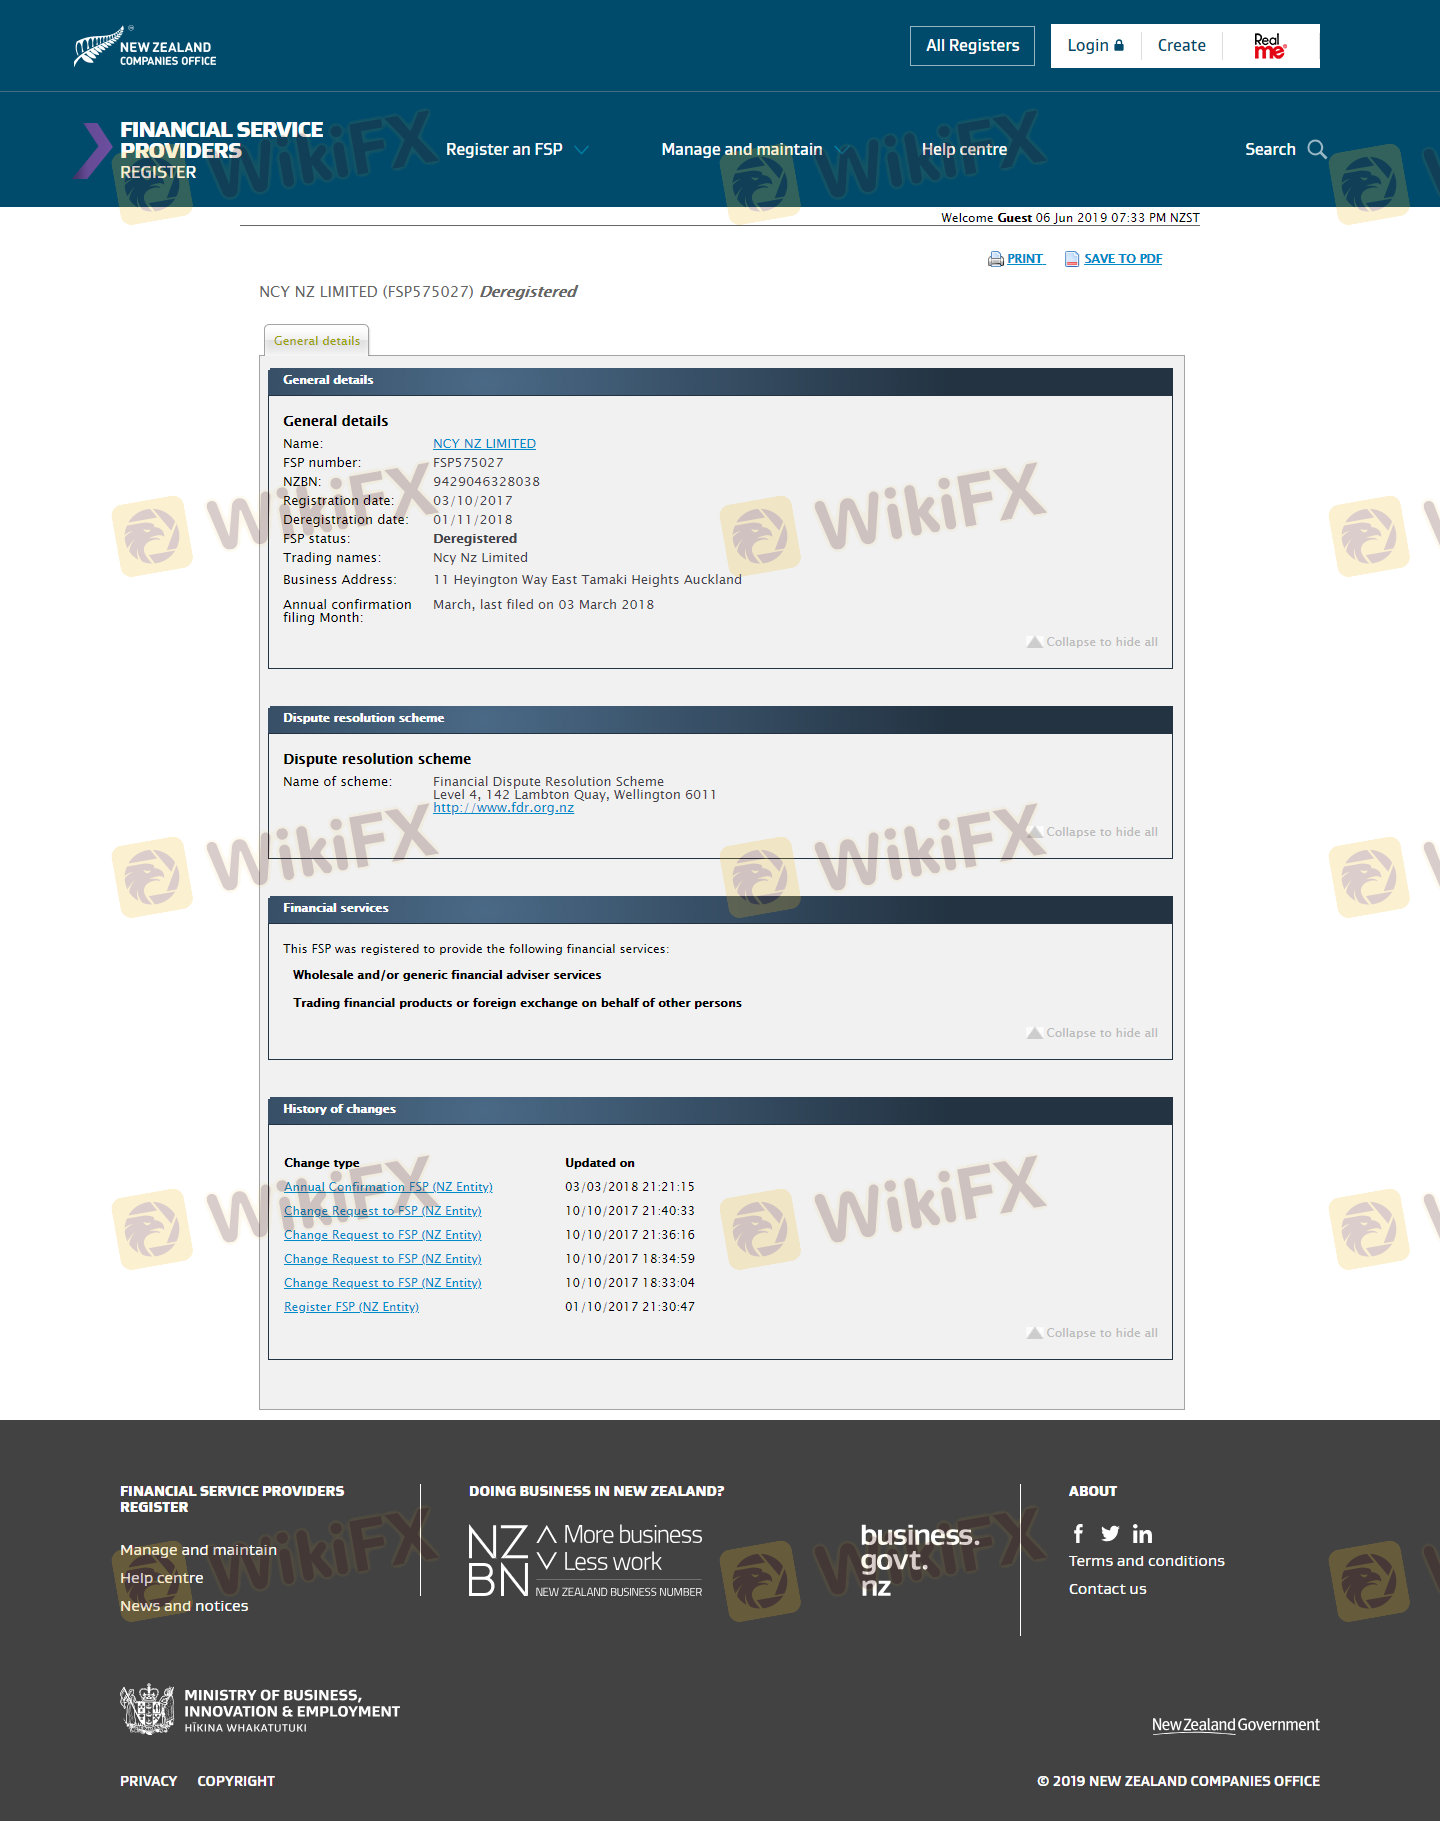
Task: Click the business.govt.nz logo
Action: click(920, 1560)
